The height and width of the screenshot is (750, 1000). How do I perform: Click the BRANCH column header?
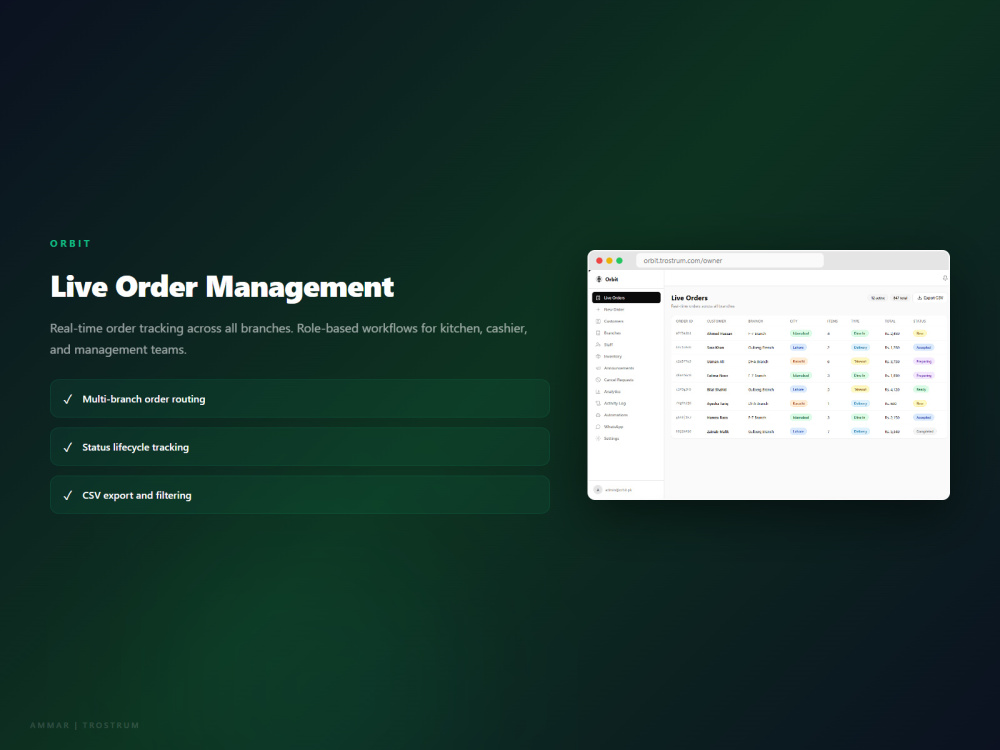point(755,321)
